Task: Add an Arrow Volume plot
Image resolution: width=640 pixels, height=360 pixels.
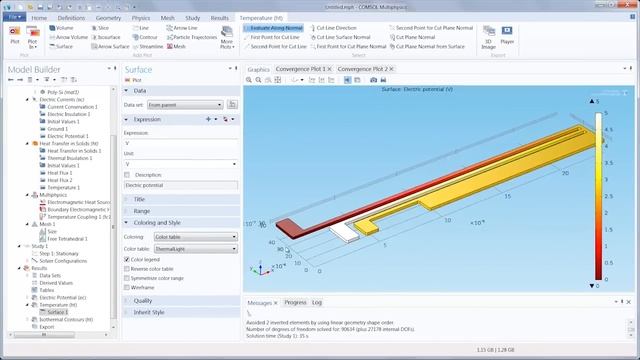Action: (x=68, y=37)
